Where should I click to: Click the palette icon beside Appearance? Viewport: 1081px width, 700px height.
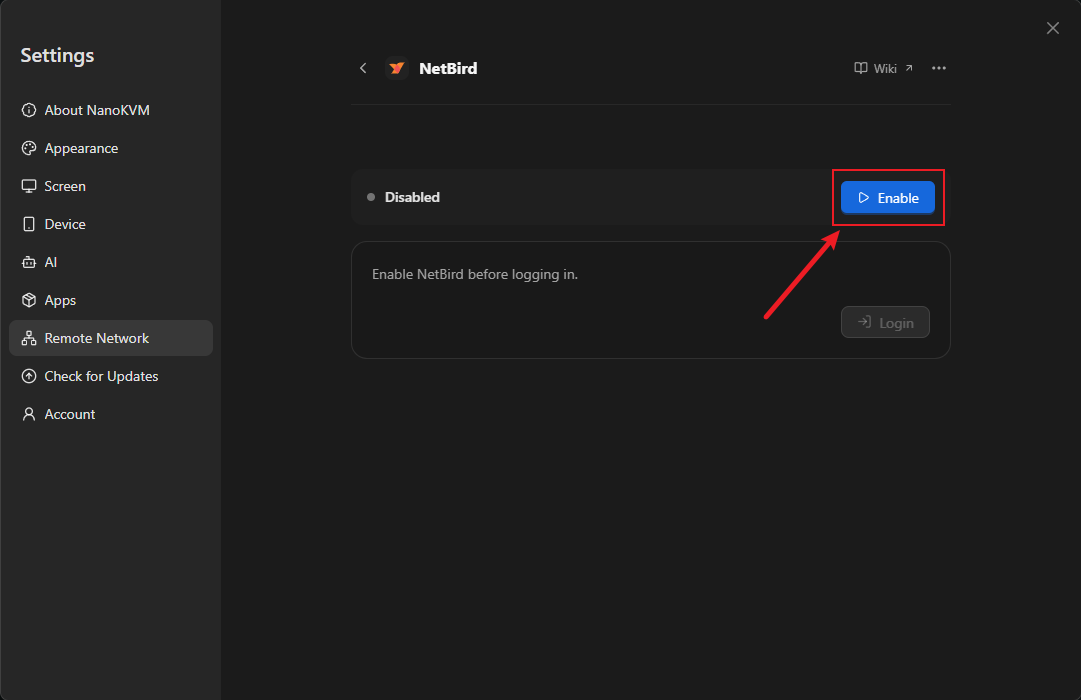[x=29, y=148]
